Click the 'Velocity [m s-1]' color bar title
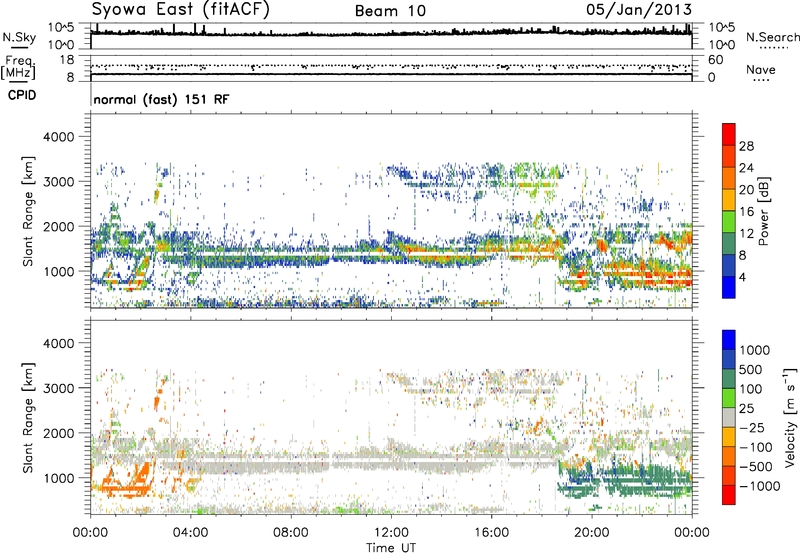Viewport: 800px width, 554px height. point(790,417)
